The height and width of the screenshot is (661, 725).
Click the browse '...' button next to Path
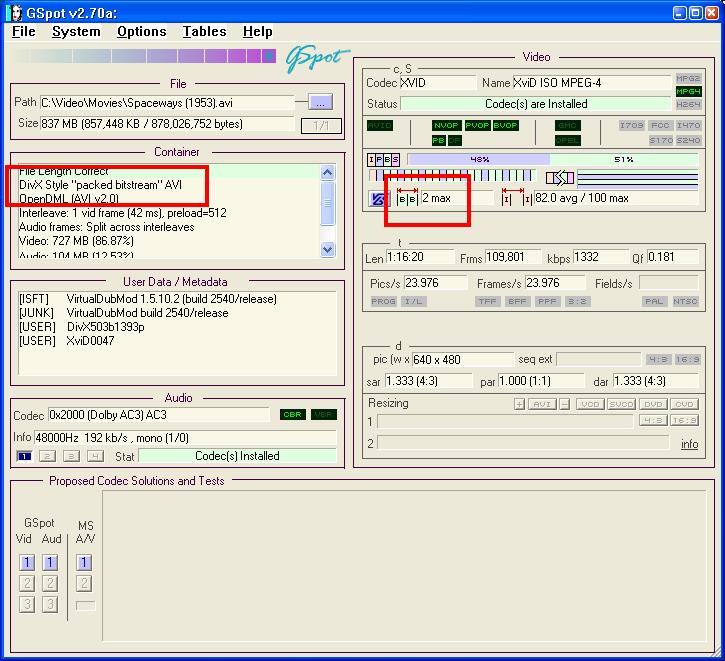coord(320,102)
